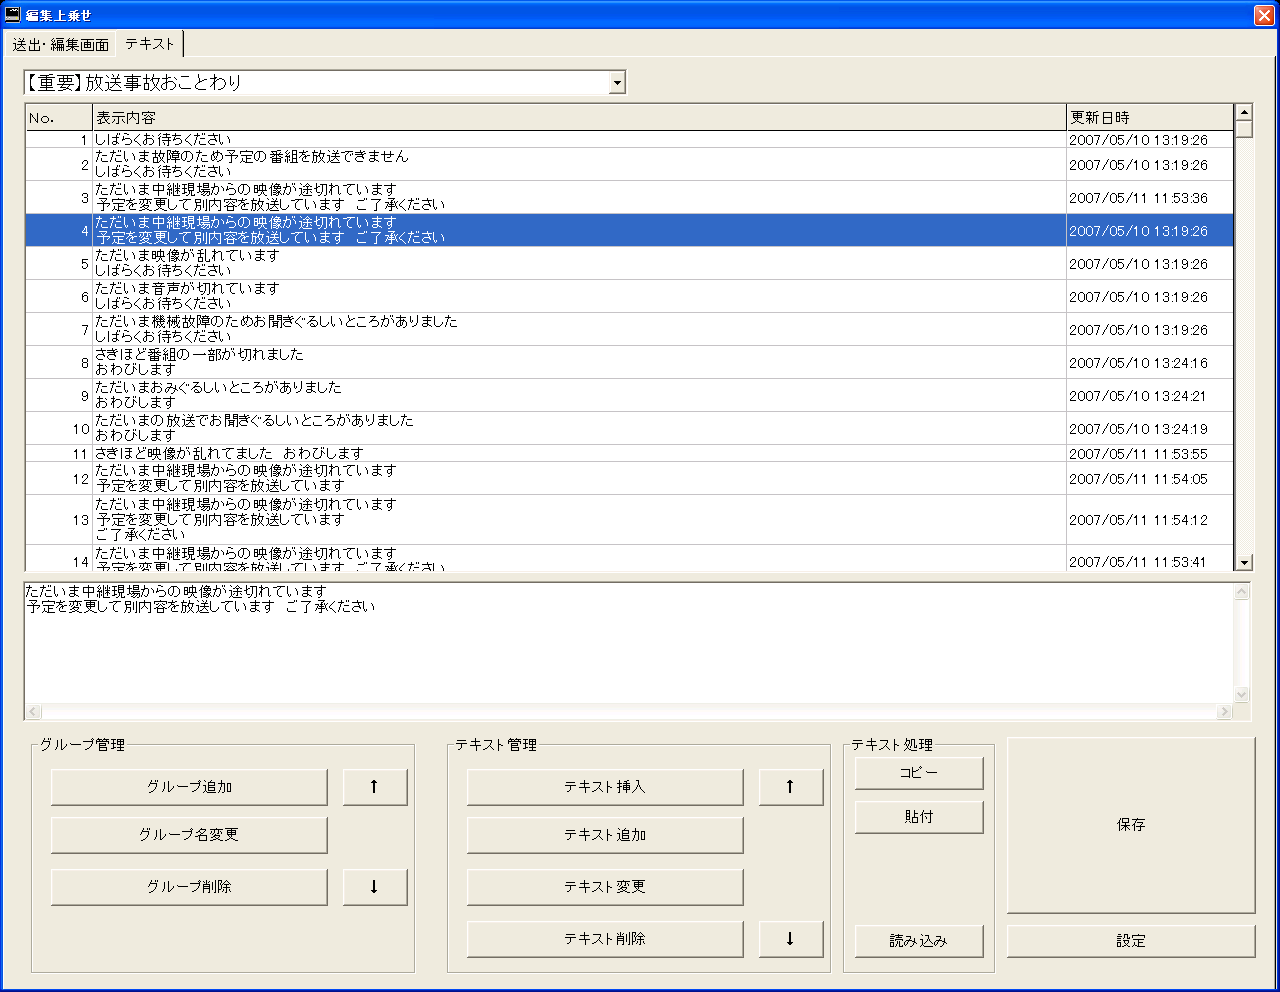This screenshot has height=992, width=1280.
Task: Open the 【重要】放送事故おことわり group dropdown
Action: tap(617, 83)
